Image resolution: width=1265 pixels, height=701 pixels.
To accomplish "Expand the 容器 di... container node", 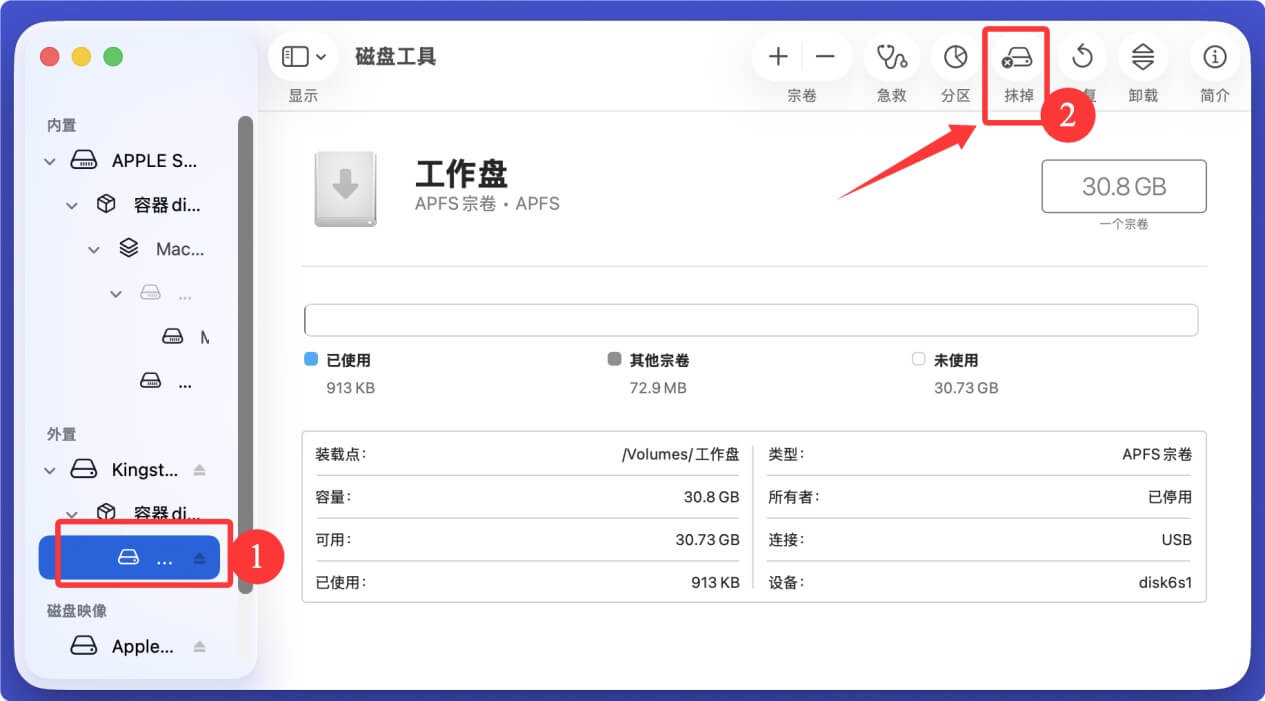I will click(x=71, y=203).
